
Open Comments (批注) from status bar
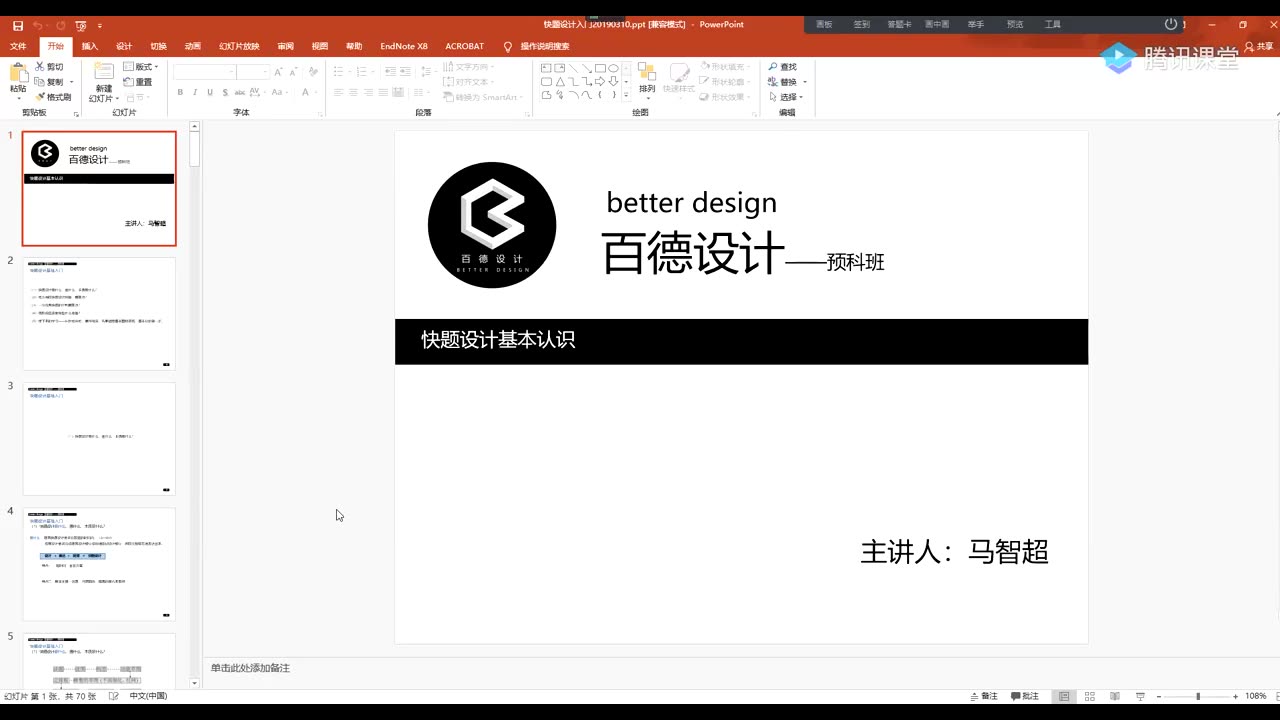[x=1025, y=696]
